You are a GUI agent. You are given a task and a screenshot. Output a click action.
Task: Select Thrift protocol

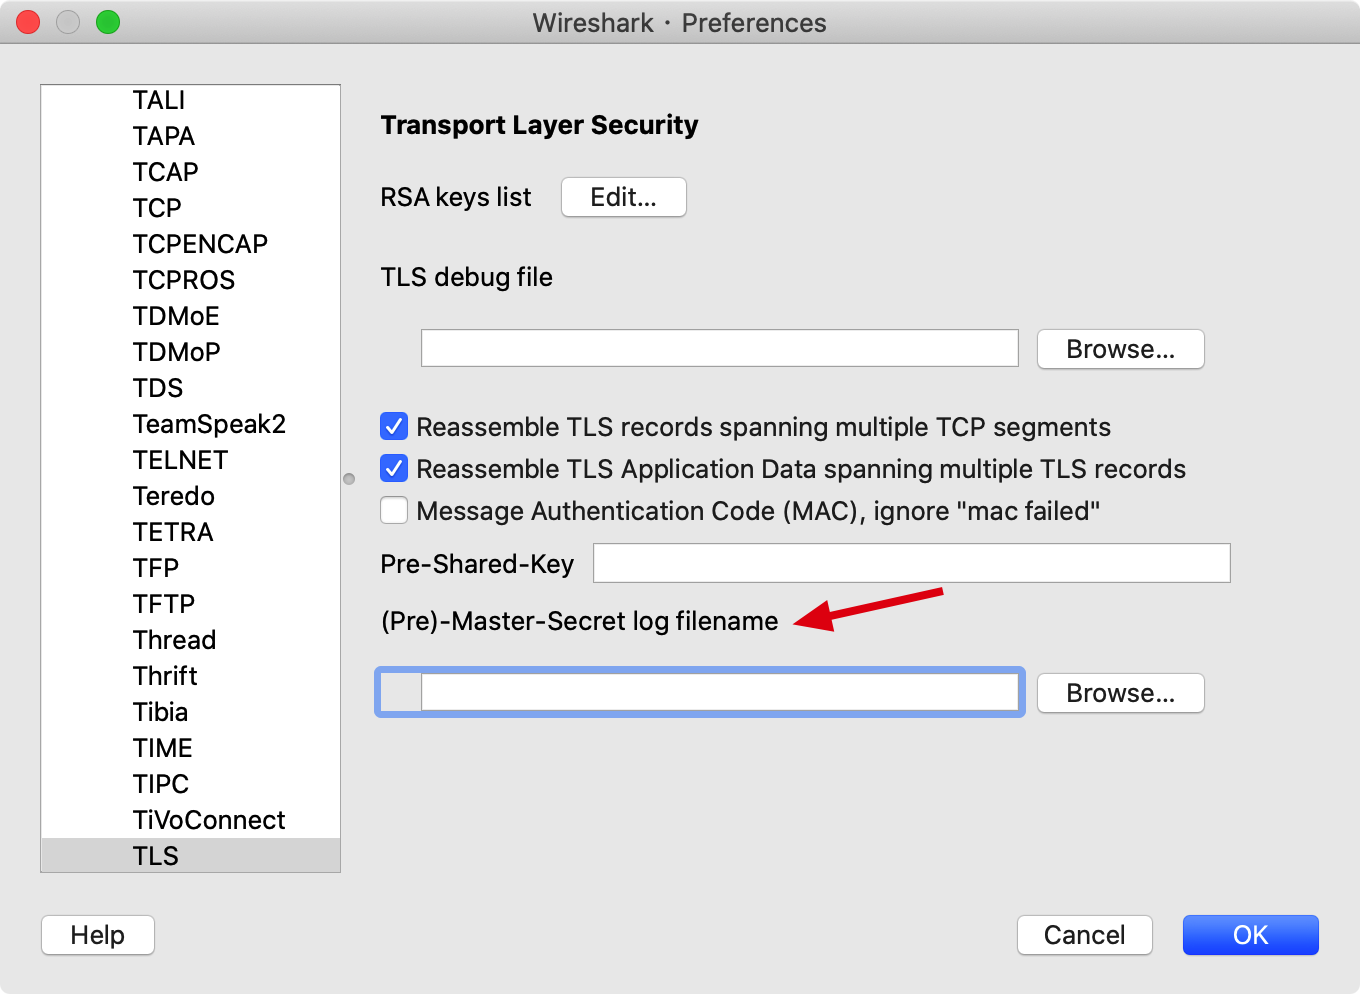click(x=190, y=676)
